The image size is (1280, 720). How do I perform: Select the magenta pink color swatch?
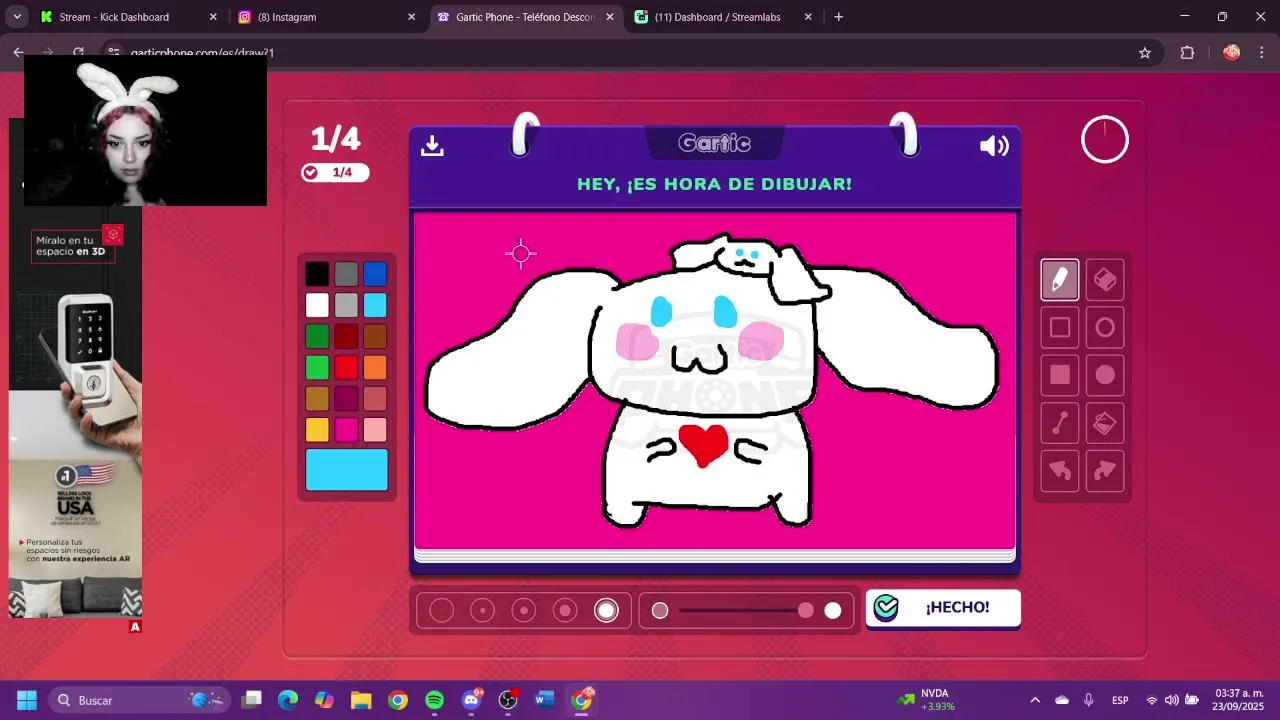tap(346, 429)
